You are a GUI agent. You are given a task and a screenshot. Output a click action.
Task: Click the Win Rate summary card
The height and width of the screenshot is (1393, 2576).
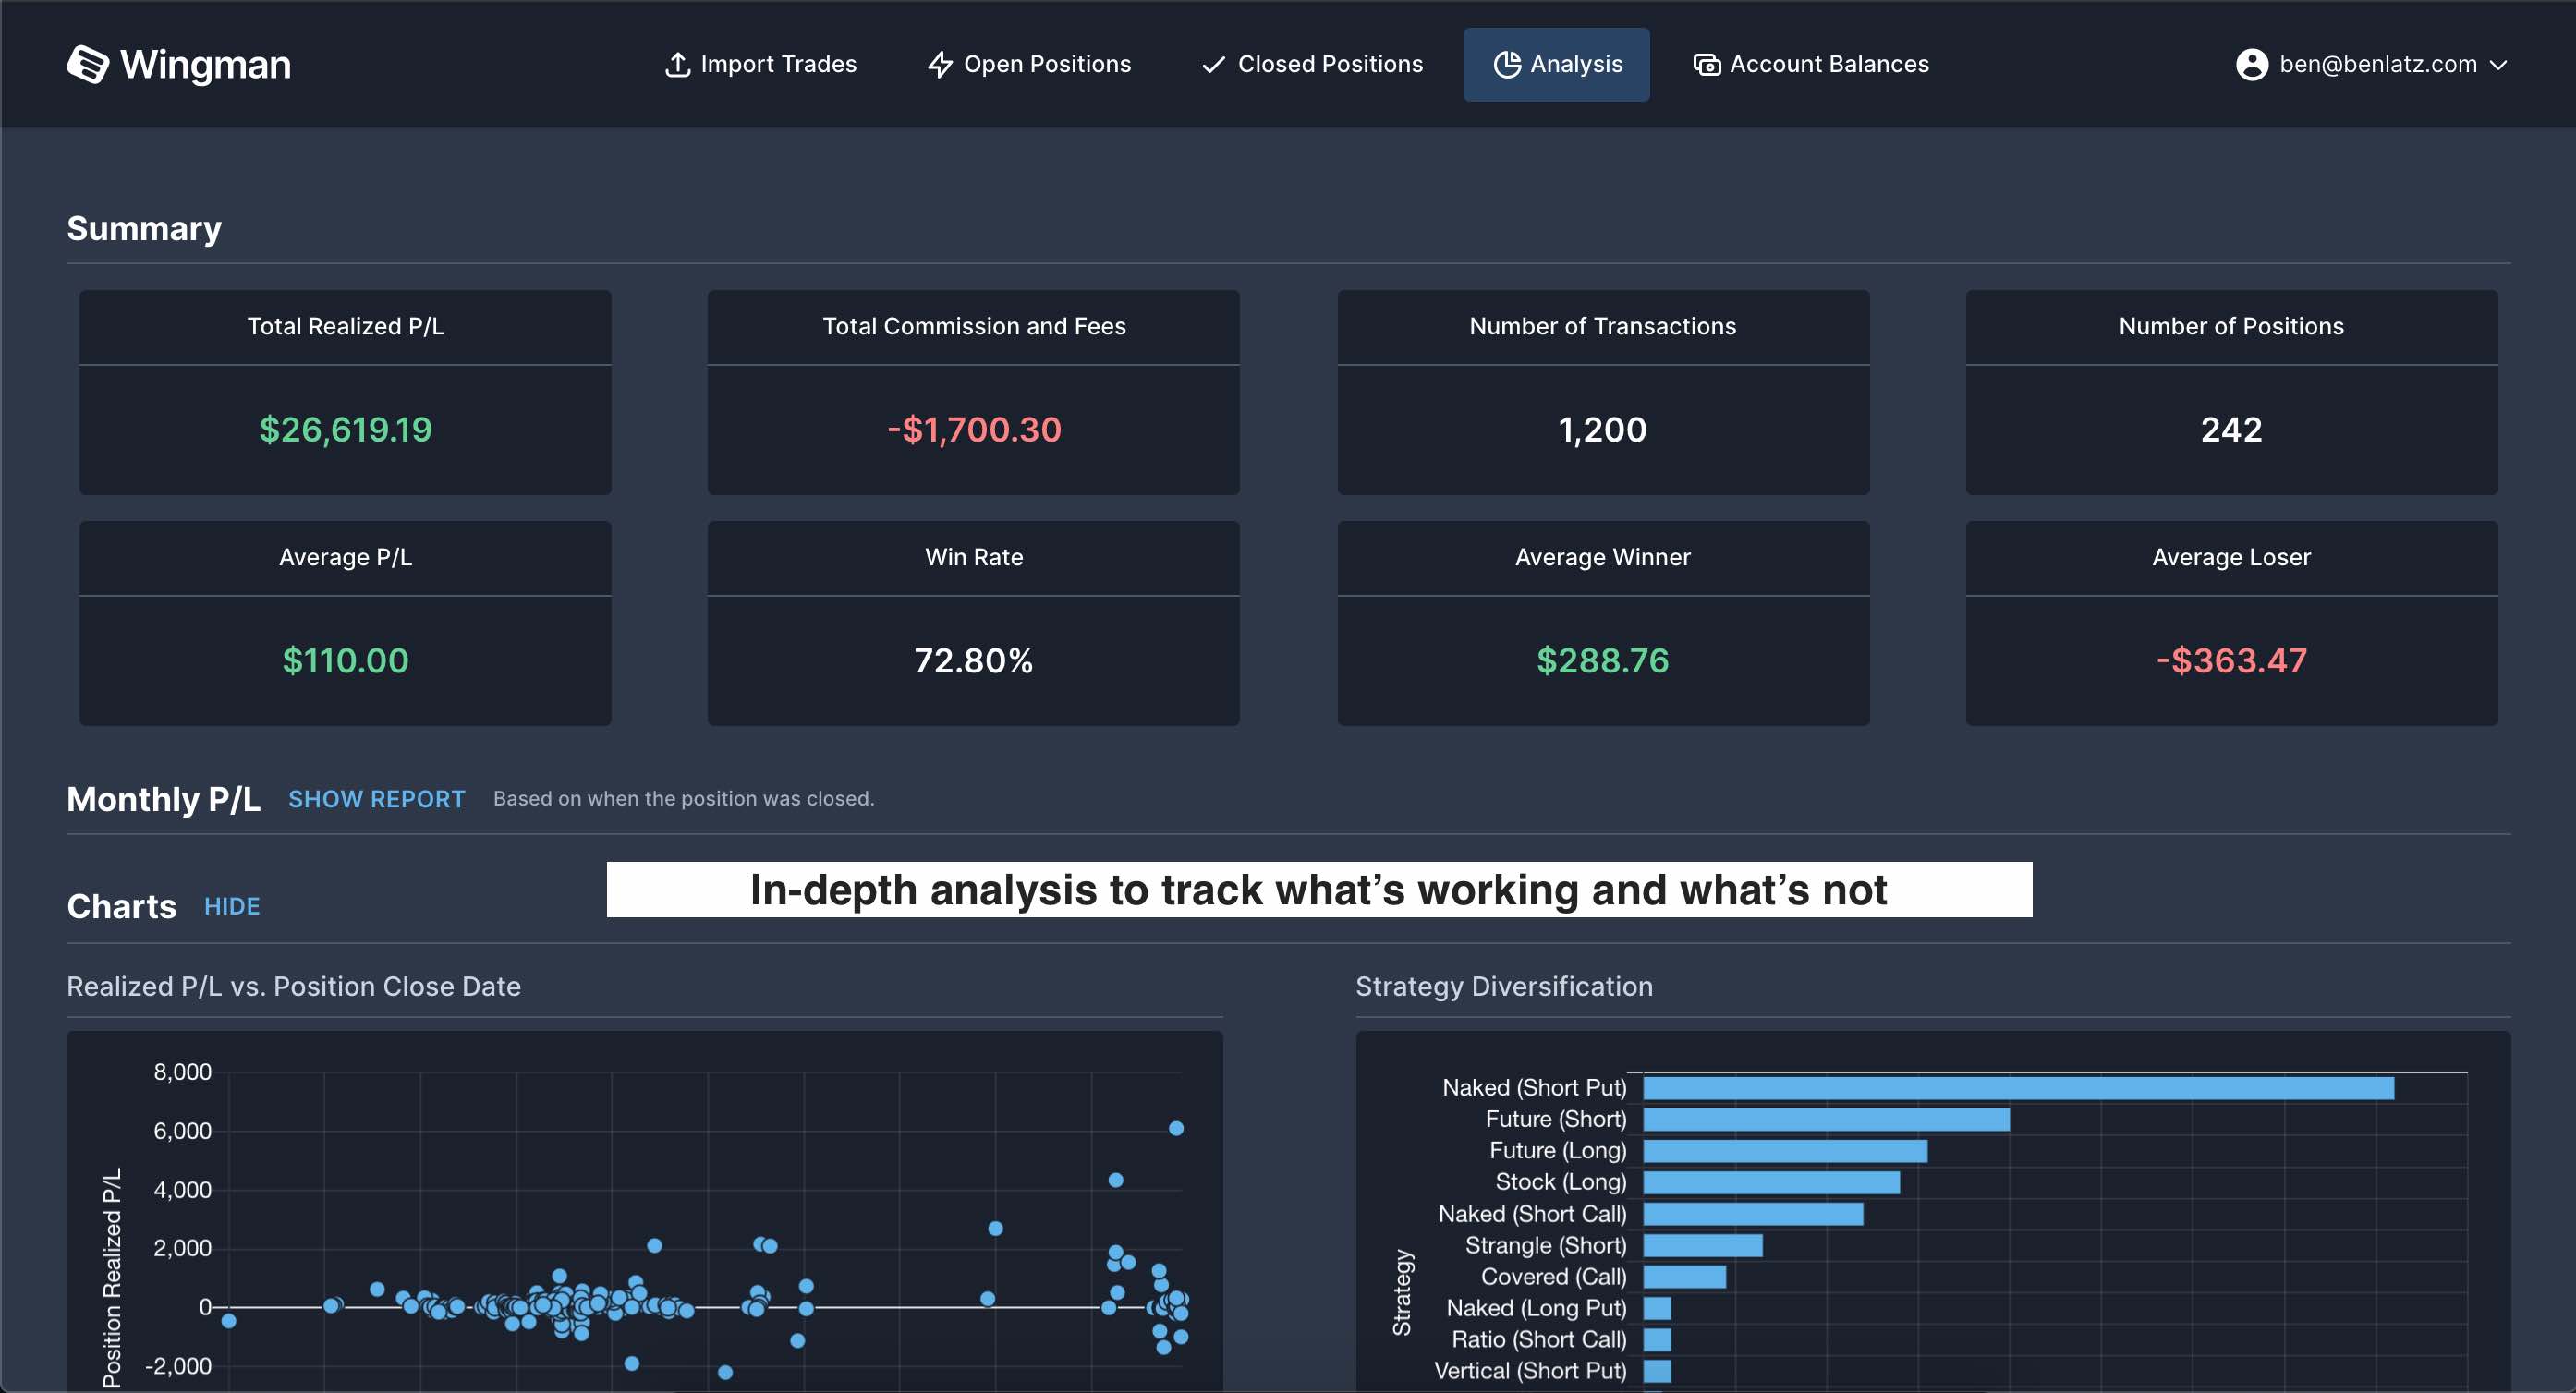point(973,622)
